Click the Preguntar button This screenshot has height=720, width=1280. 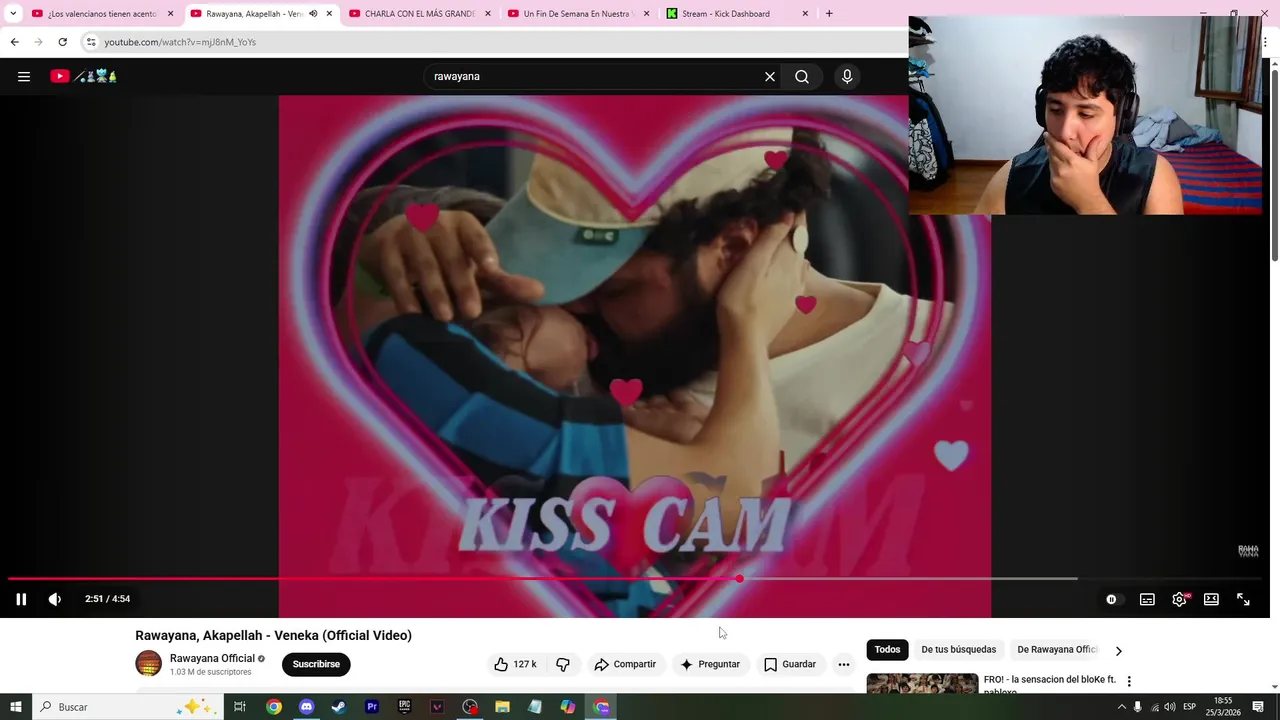710,664
